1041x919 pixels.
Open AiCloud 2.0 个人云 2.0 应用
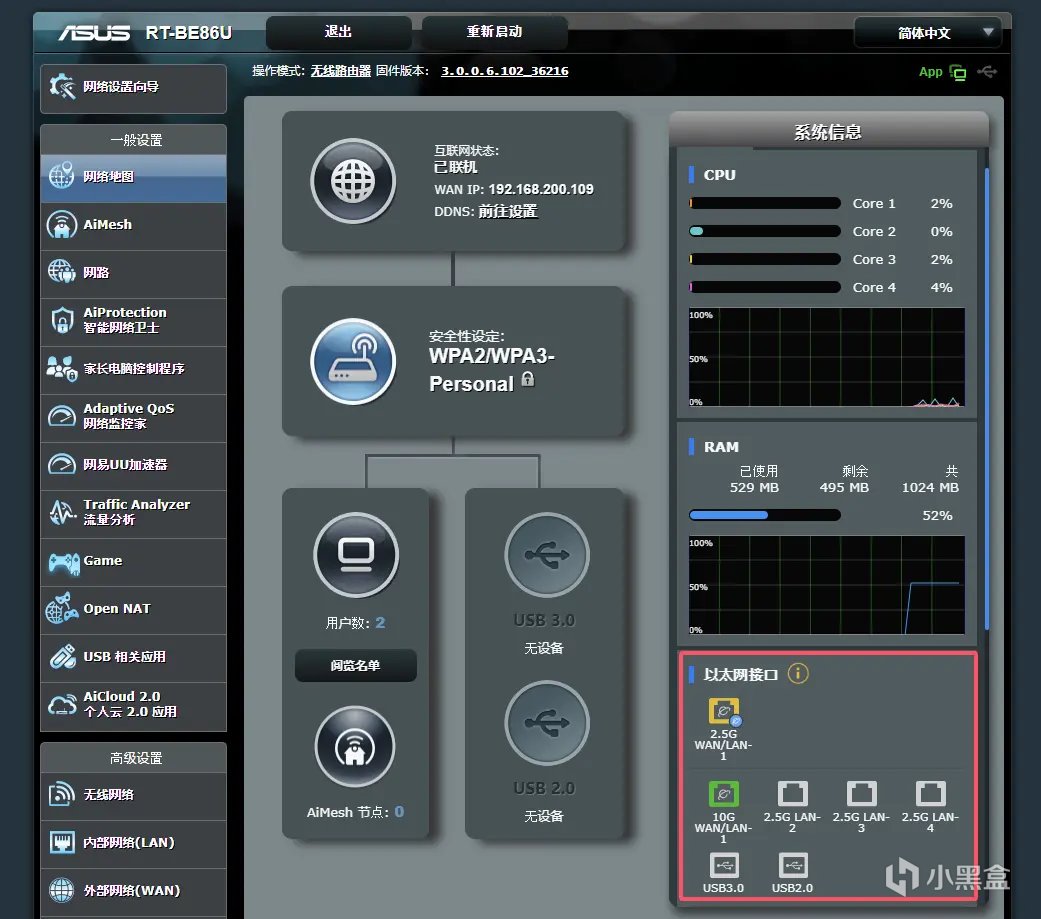(x=133, y=705)
